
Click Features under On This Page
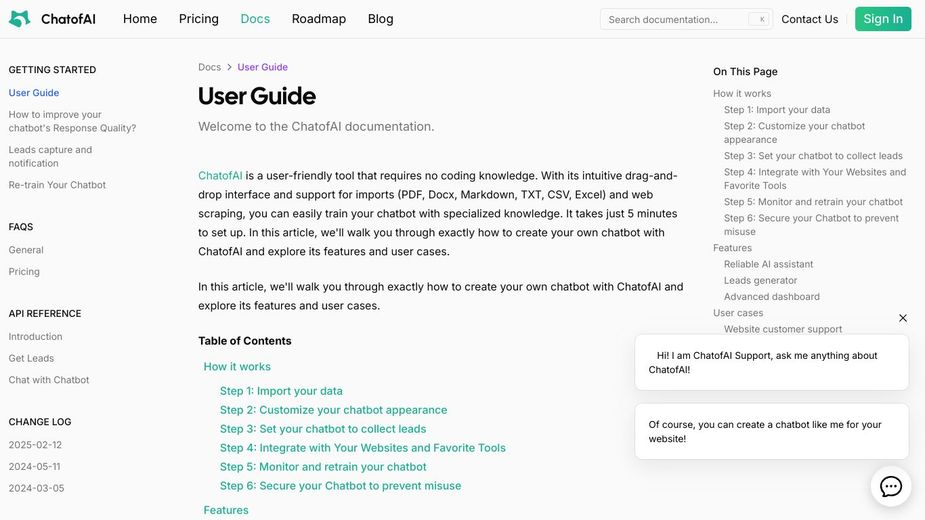click(732, 248)
